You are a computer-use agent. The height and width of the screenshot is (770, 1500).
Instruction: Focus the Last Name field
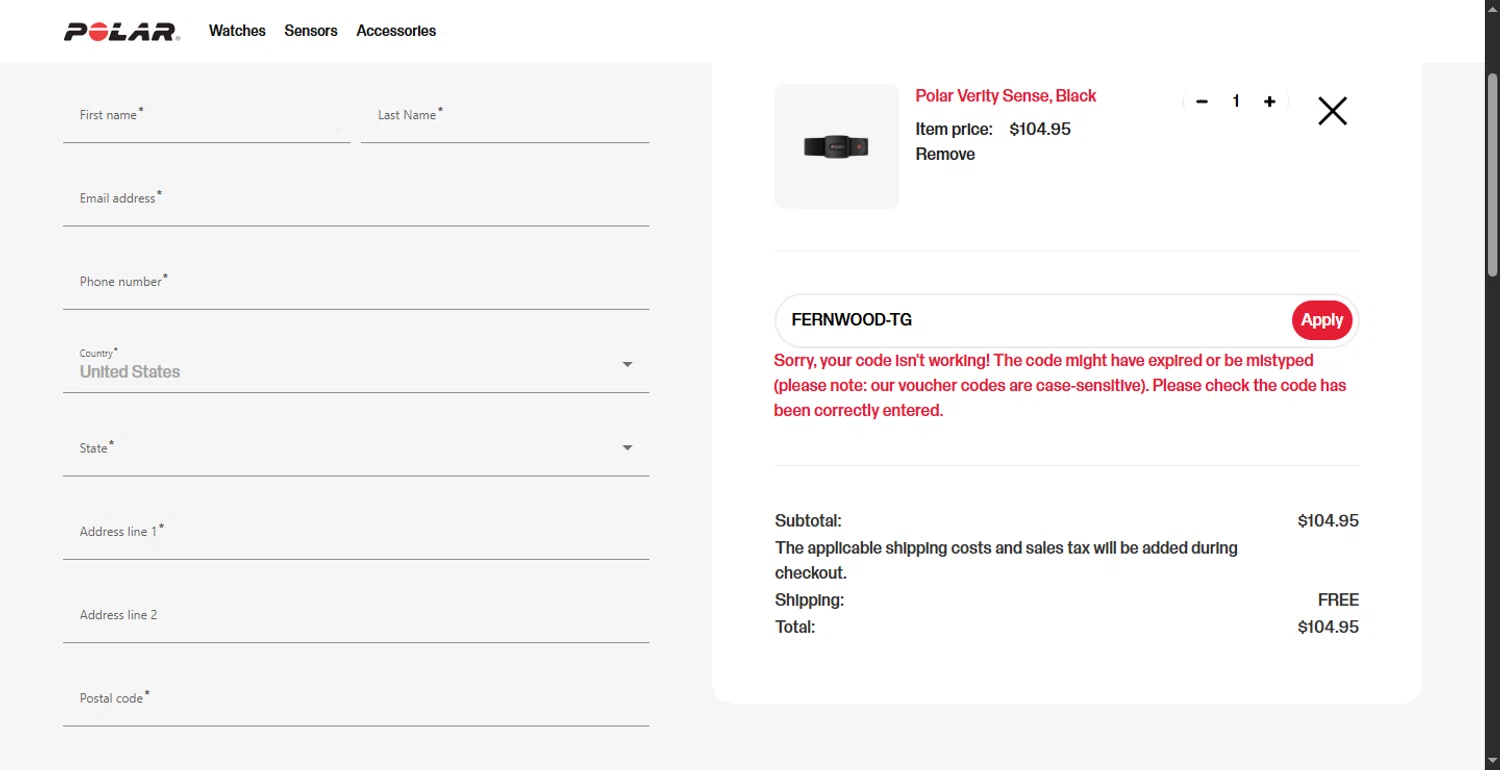click(505, 115)
